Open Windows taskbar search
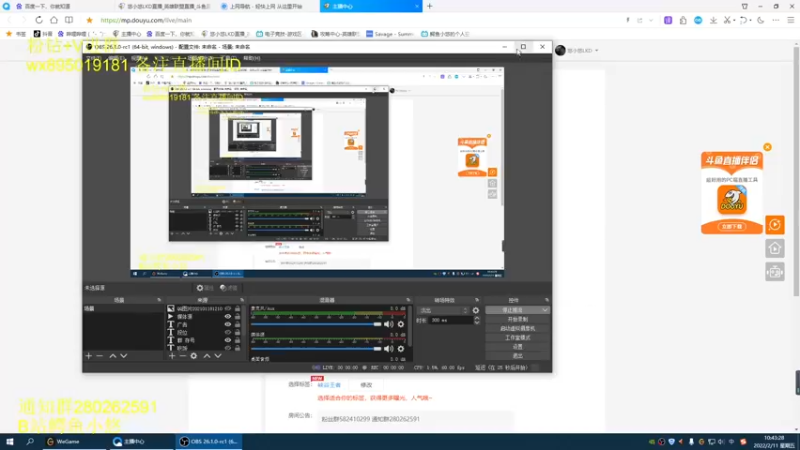The width and height of the screenshot is (800, 450). (30, 441)
